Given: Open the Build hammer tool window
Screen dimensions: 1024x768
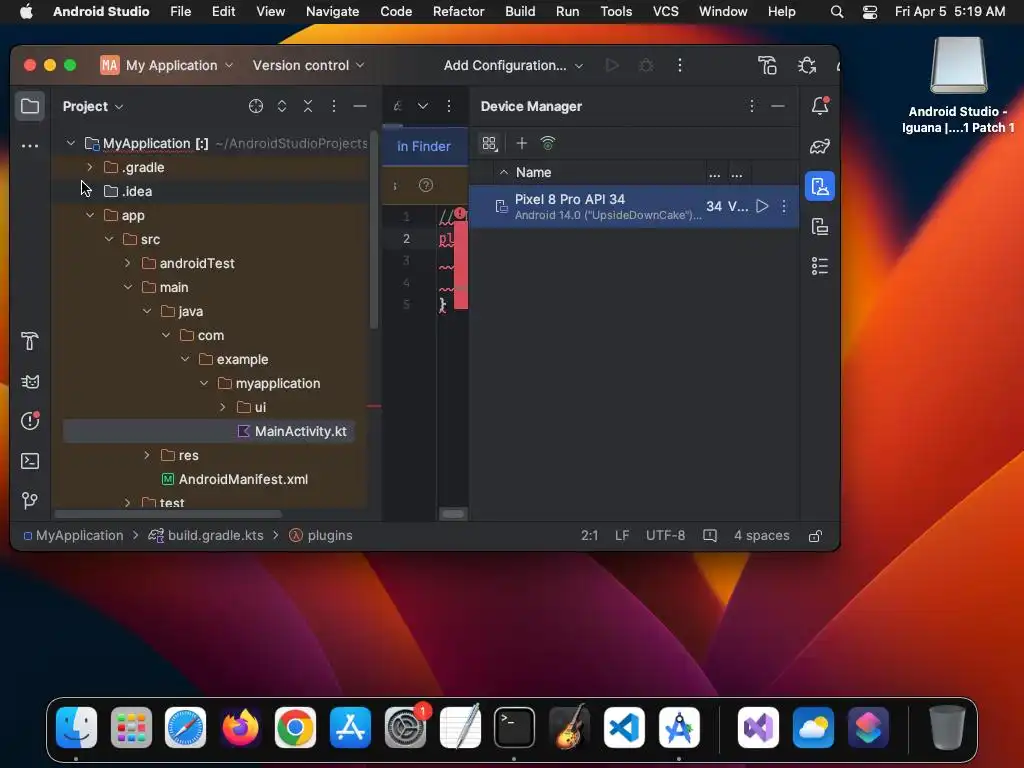Looking at the screenshot, I should (30, 341).
